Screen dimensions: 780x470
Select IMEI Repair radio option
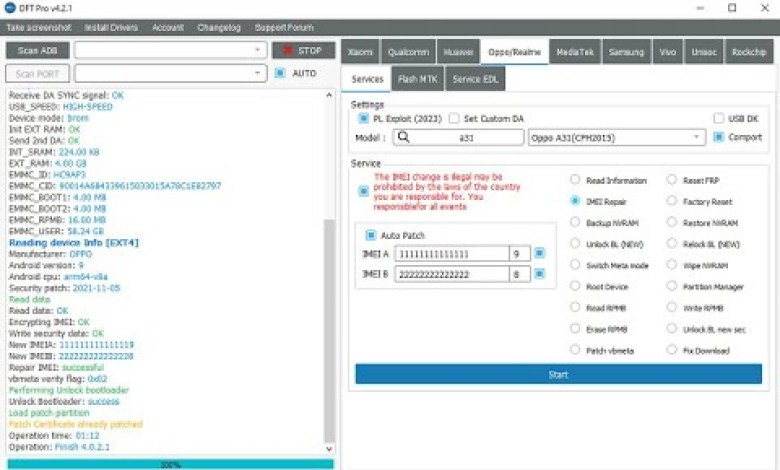[575, 201]
